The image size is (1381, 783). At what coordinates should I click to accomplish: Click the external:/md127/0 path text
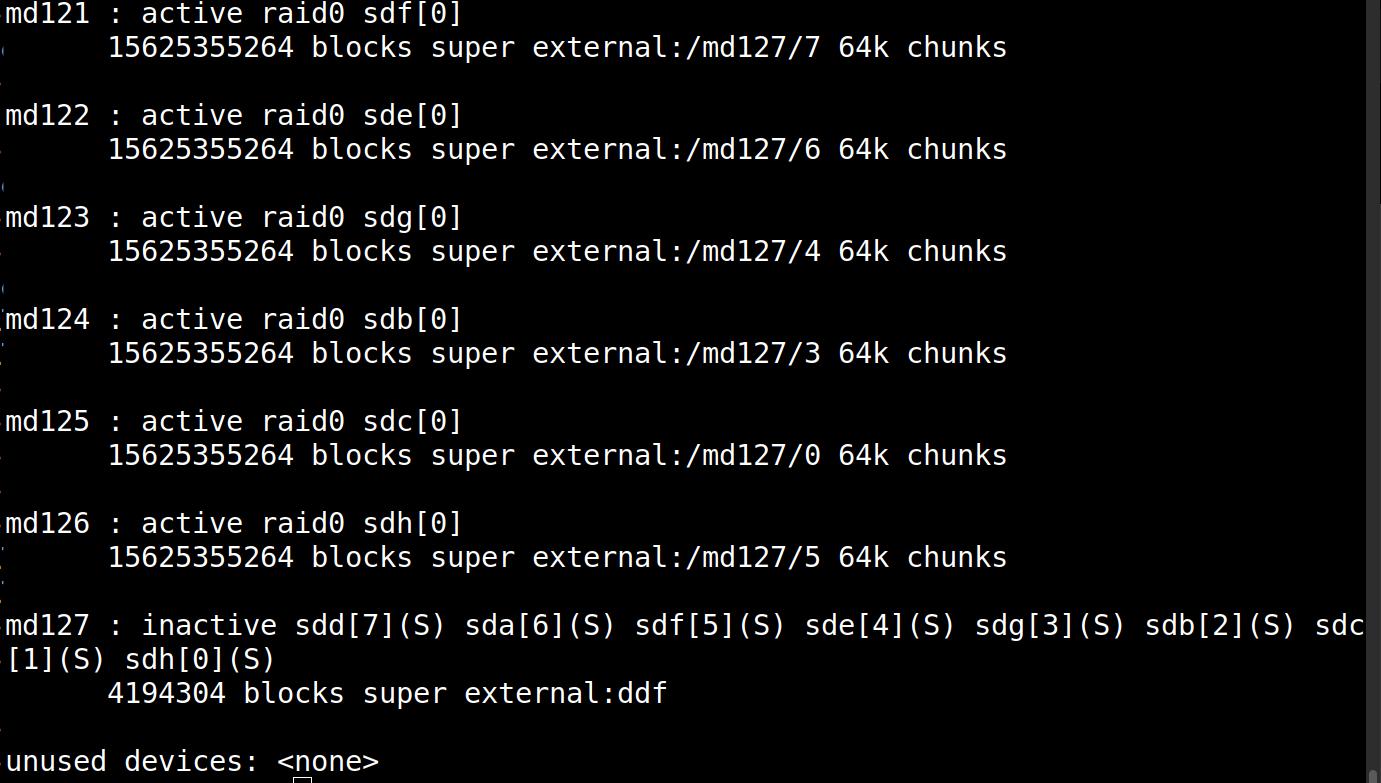coord(676,456)
